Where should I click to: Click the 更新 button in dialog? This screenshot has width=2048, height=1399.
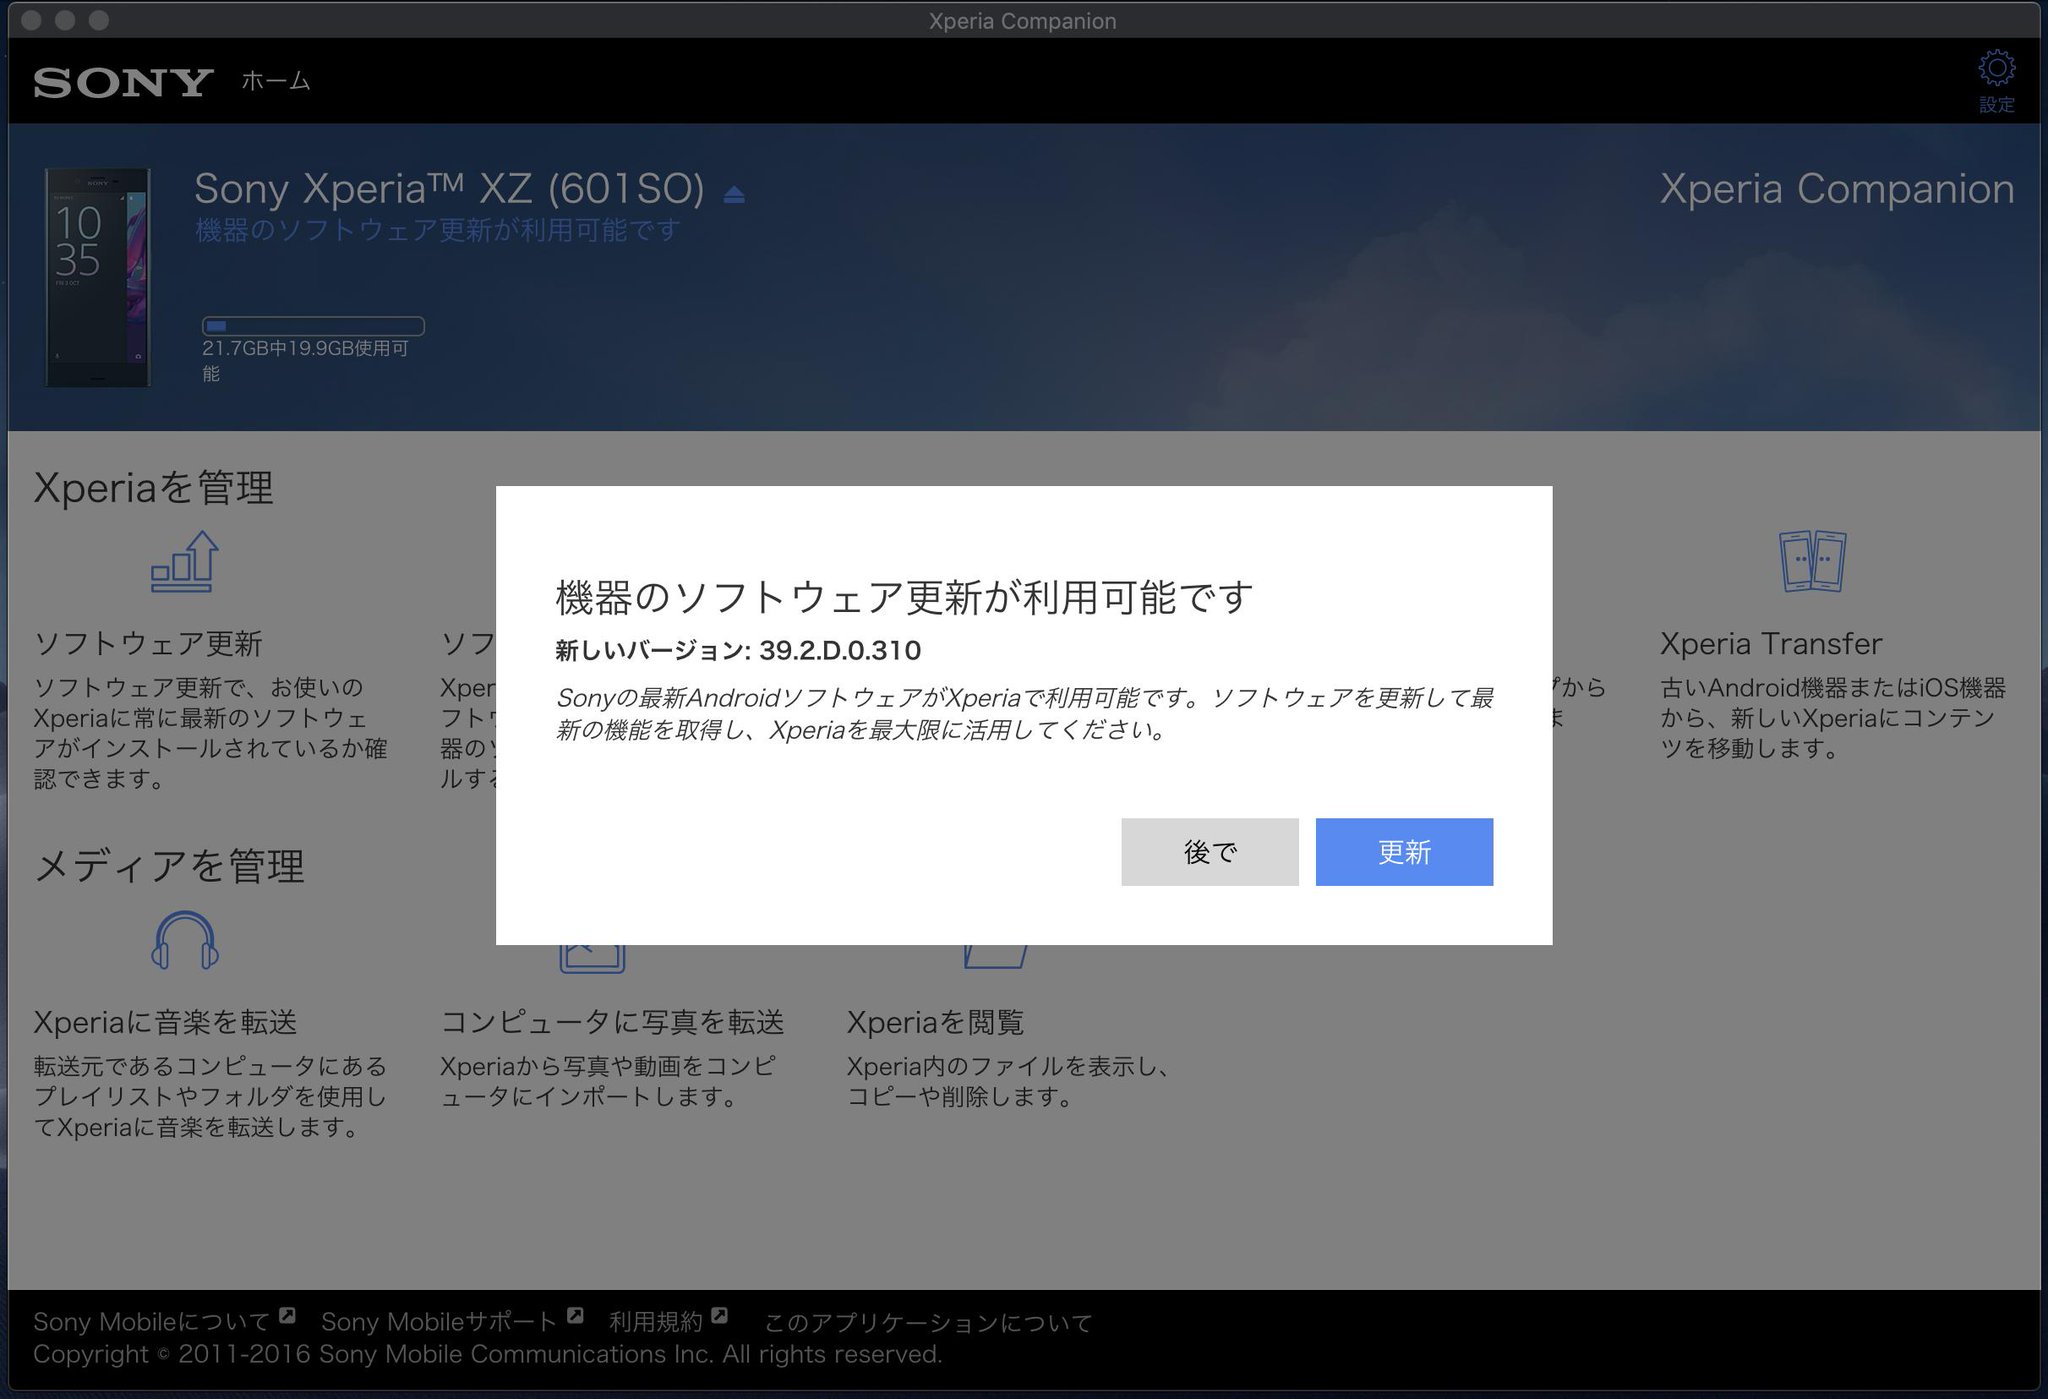[1404, 852]
